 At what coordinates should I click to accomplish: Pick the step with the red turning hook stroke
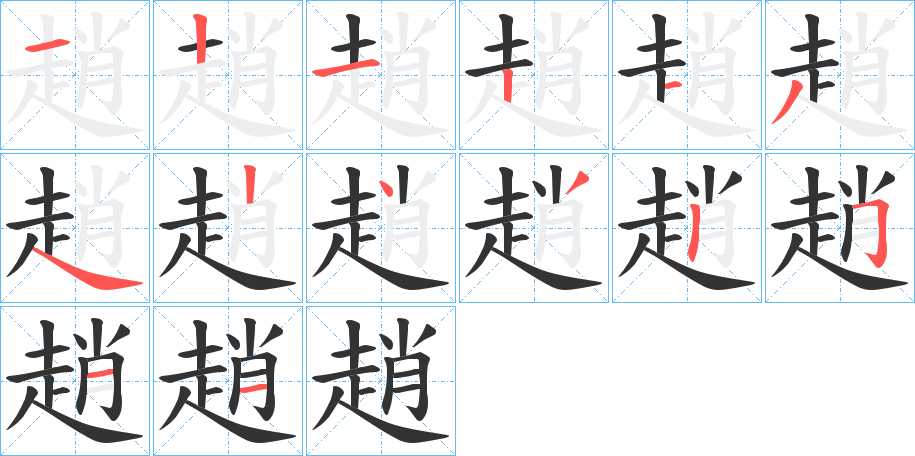click(839, 228)
